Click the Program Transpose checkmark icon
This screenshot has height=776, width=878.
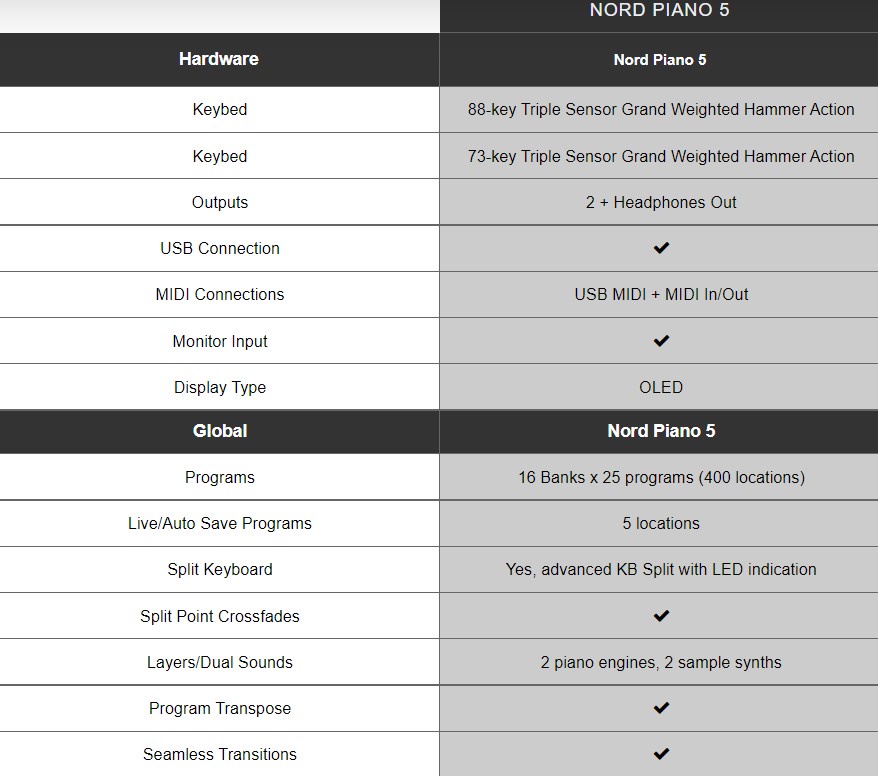tap(661, 708)
